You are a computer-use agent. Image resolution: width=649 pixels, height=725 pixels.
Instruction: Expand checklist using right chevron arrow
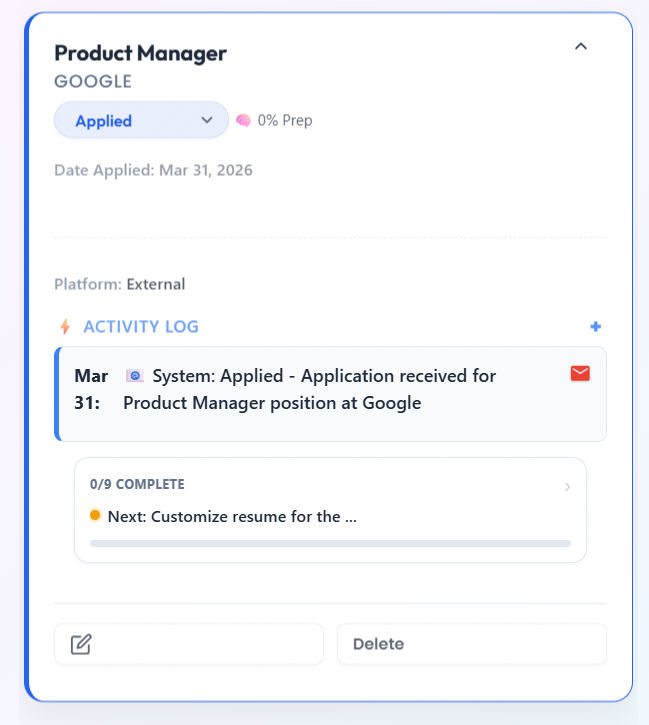point(567,487)
